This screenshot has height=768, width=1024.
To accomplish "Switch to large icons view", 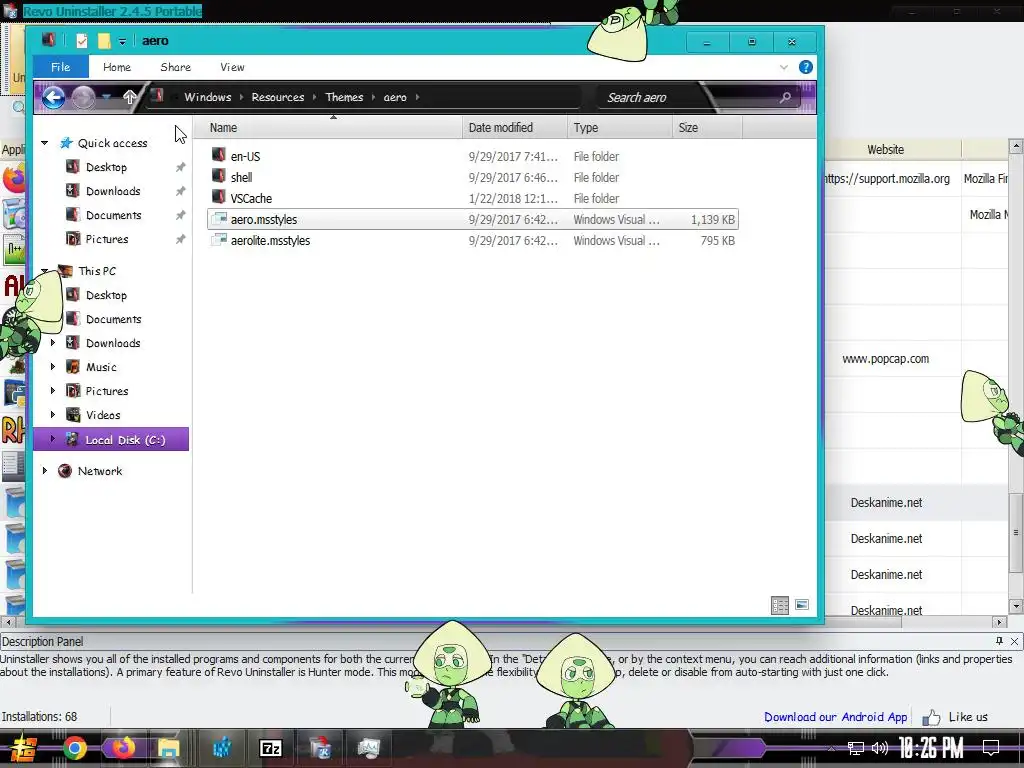I will [802, 605].
